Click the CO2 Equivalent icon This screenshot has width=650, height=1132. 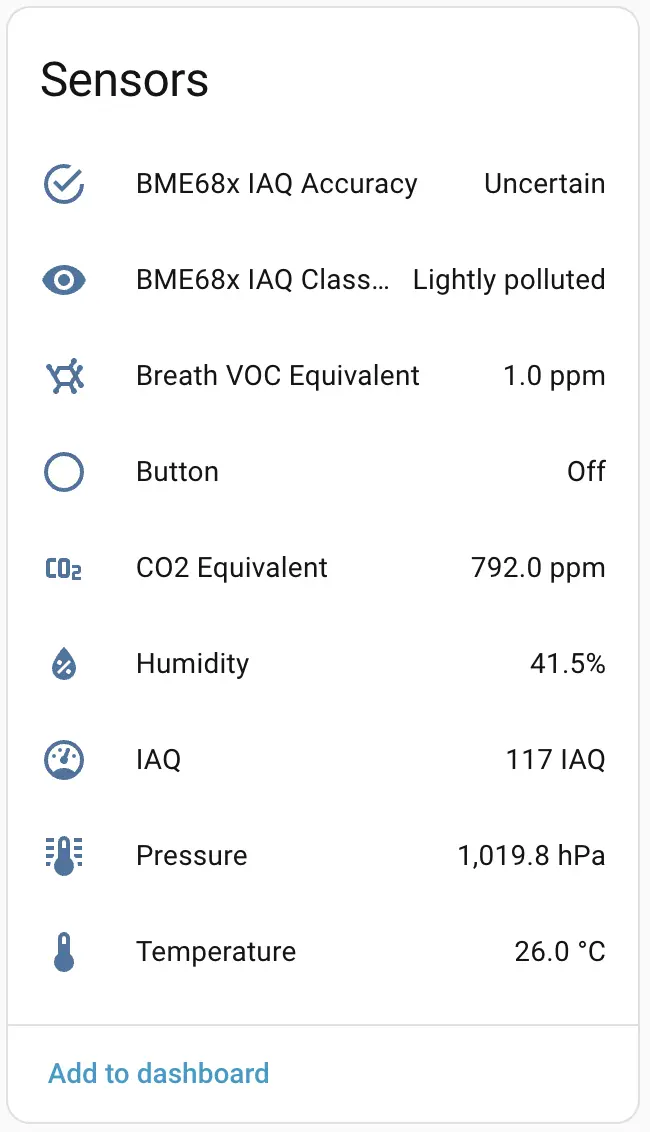click(64, 569)
